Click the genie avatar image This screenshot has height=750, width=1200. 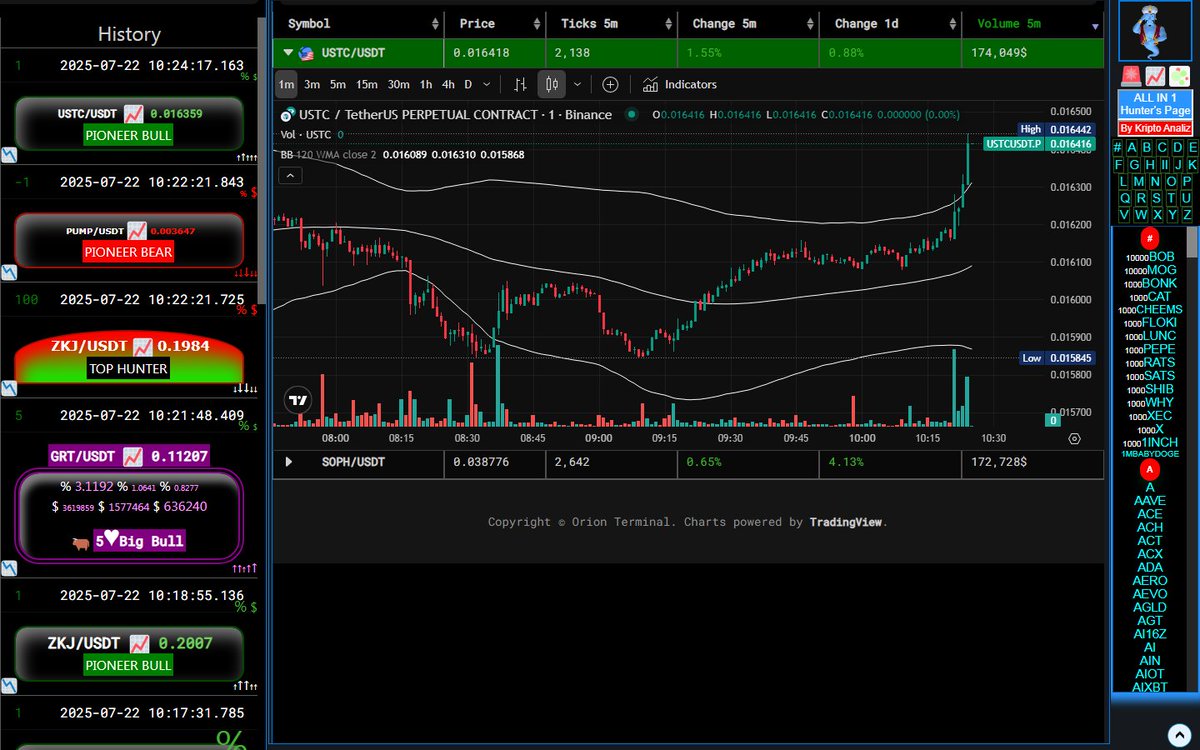pyautogui.click(x=1155, y=30)
